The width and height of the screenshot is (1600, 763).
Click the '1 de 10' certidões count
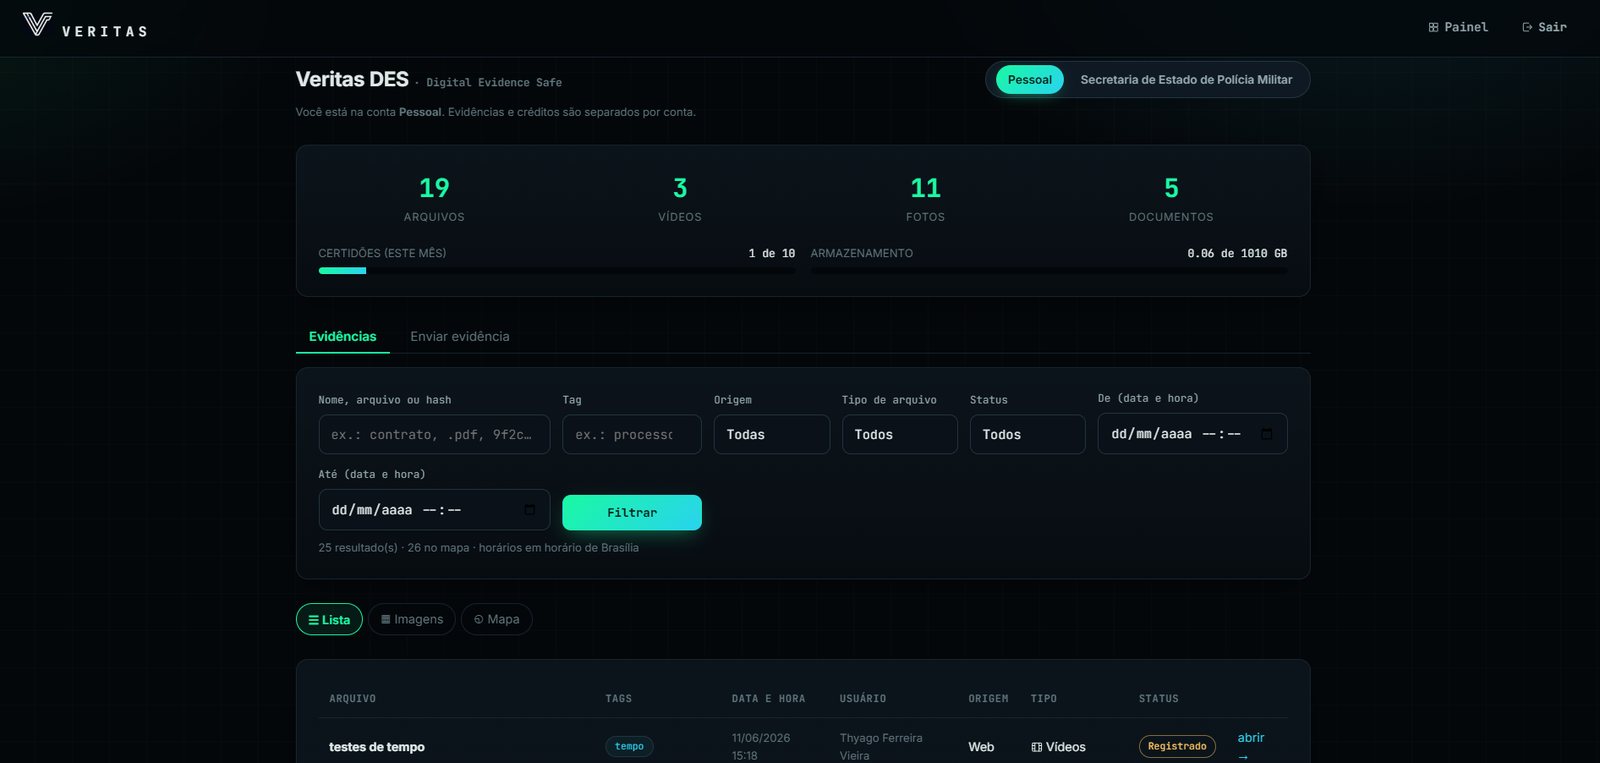(772, 254)
